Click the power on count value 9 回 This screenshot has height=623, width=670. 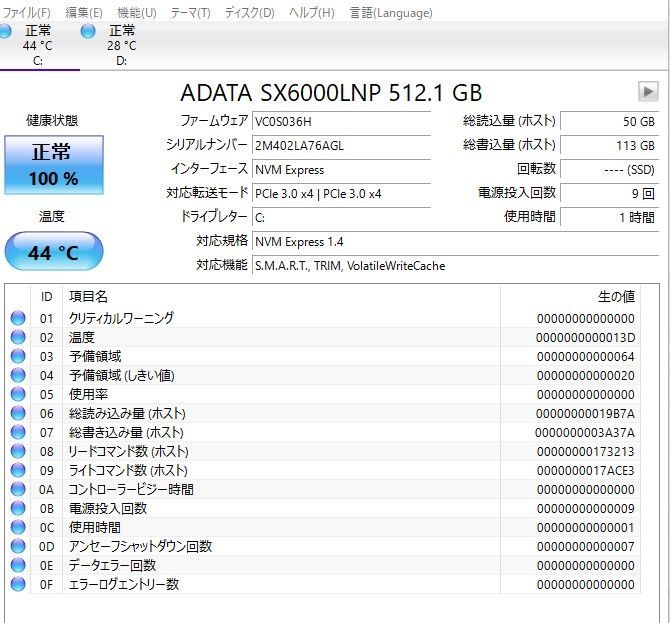point(609,194)
